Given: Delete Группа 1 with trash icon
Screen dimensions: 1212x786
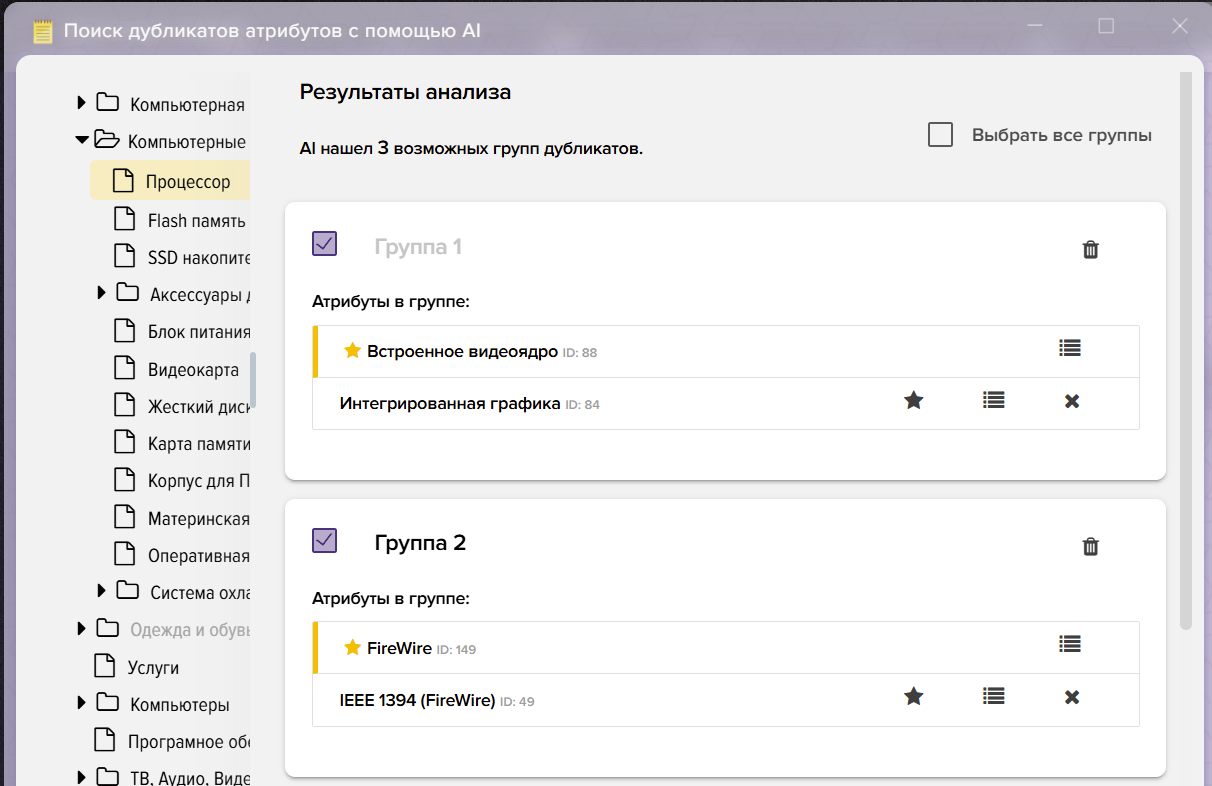Looking at the screenshot, I should pos(1091,250).
